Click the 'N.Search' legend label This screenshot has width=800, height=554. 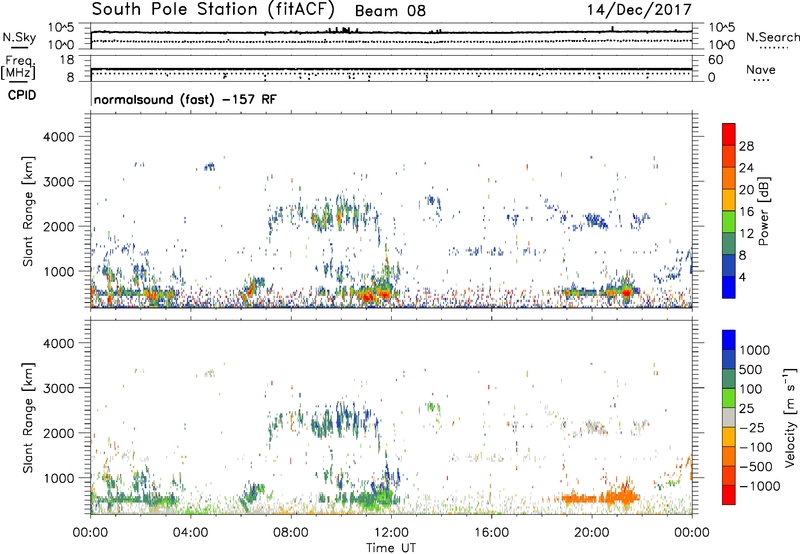(x=773, y=37)
